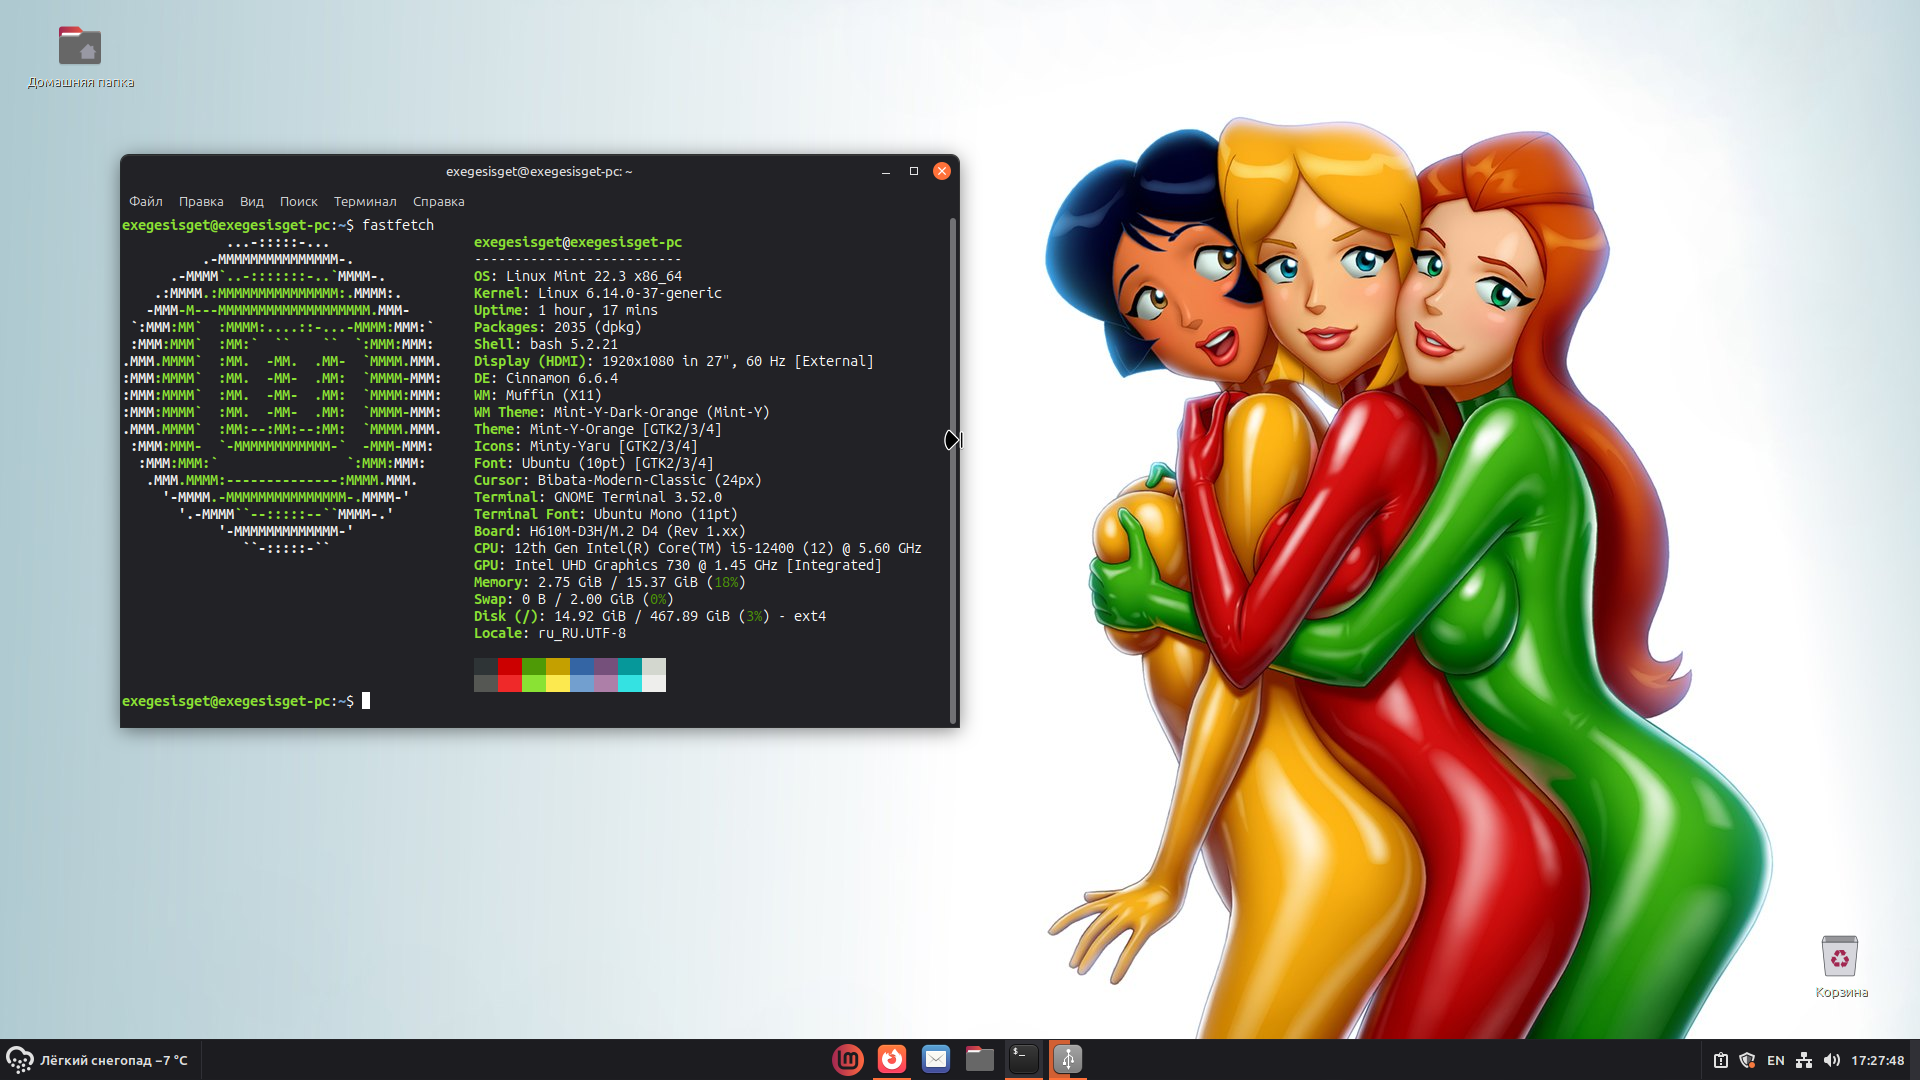Open the Linux Mint menu launcher
The width and height of the screenshot is (1920, 1080).
point(847,1059)
